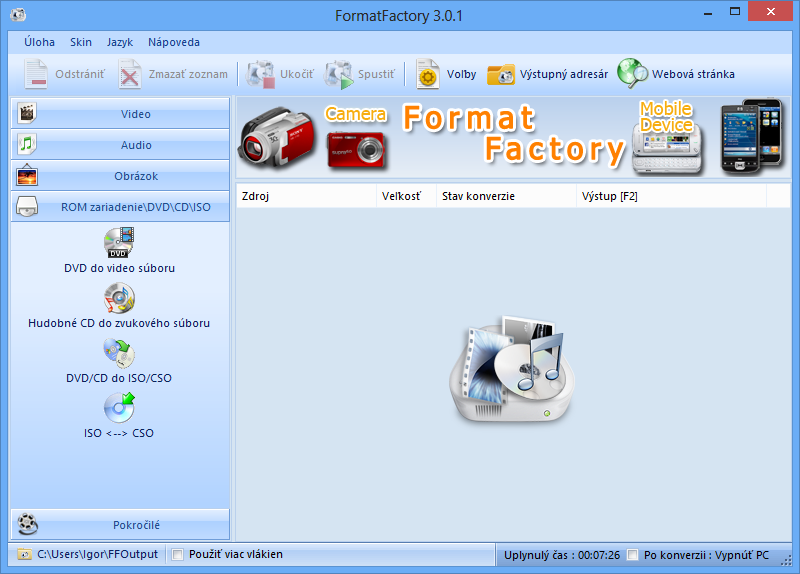Image resolution: width=800 pixels, height=574 pixels.
Task: Enable the Použiť viac vlákien checkbox
Action: 178,554
